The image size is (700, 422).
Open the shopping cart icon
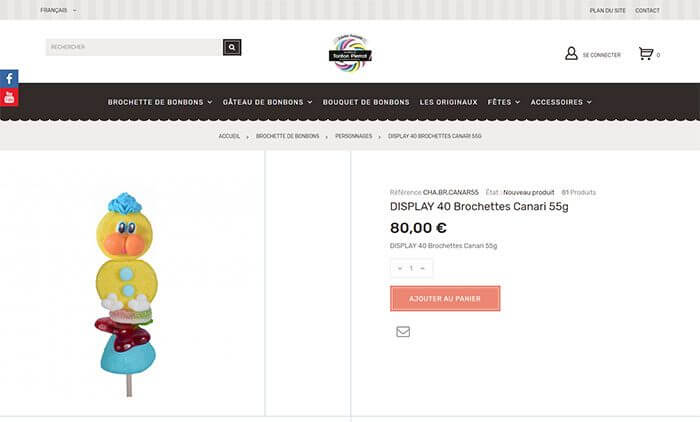coord(646,54)
